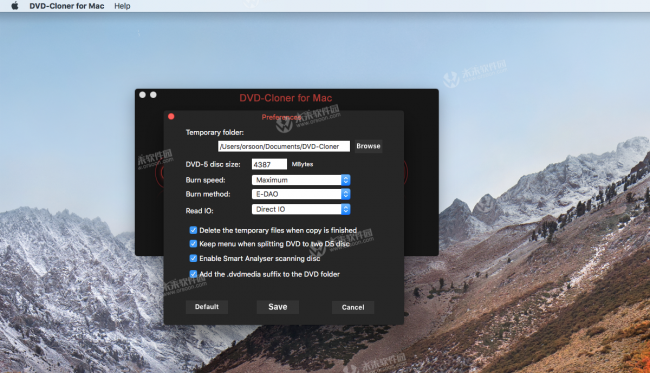Click the 'Preferences' dialog title
650x373 pixels.
[x=281, y=117]
